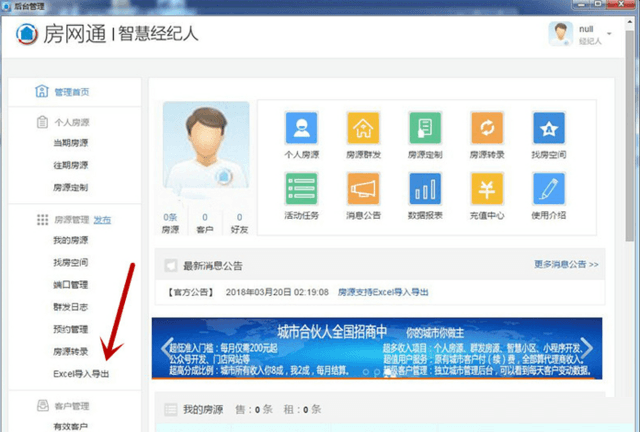Select 预约管理 in sidebar
Screen dimensions: 640x432
tap(71, 329)
